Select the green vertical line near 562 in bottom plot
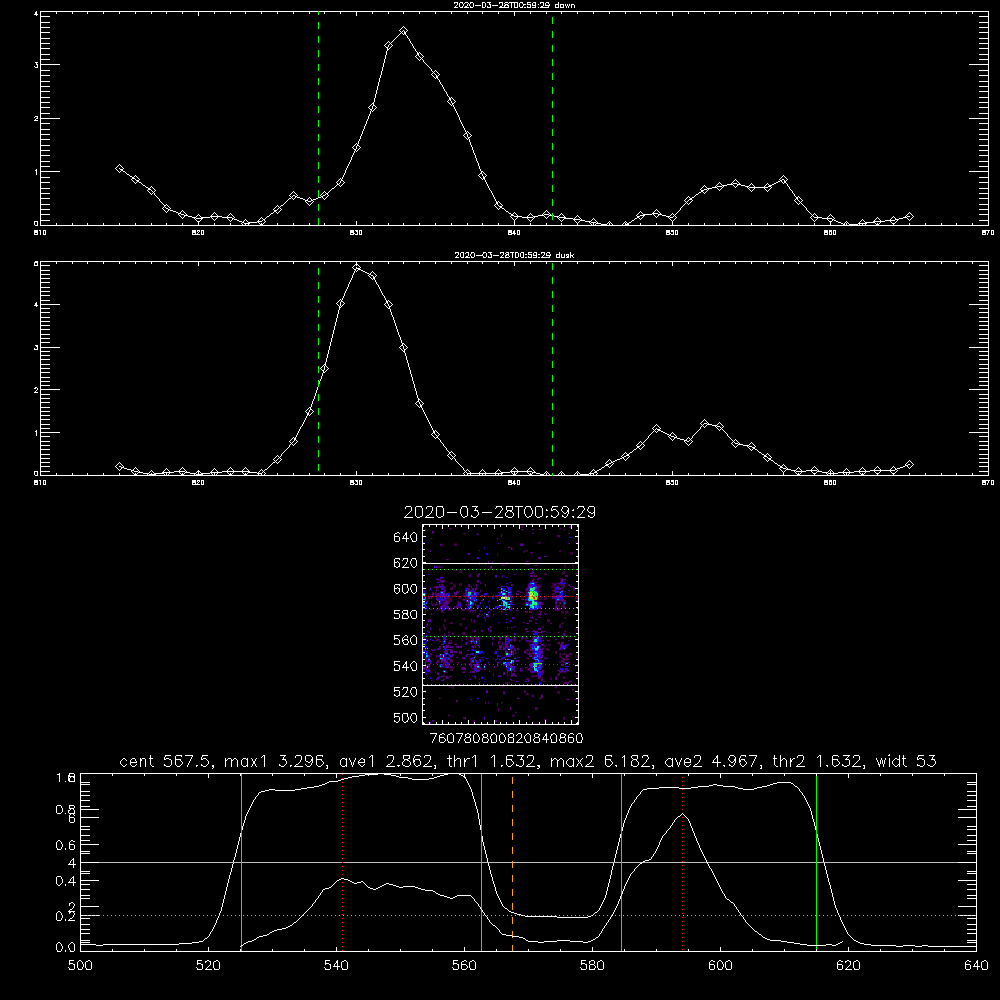Image resolution: width=1000 pixels, height=1000 pixels. [x=482, y=861]
